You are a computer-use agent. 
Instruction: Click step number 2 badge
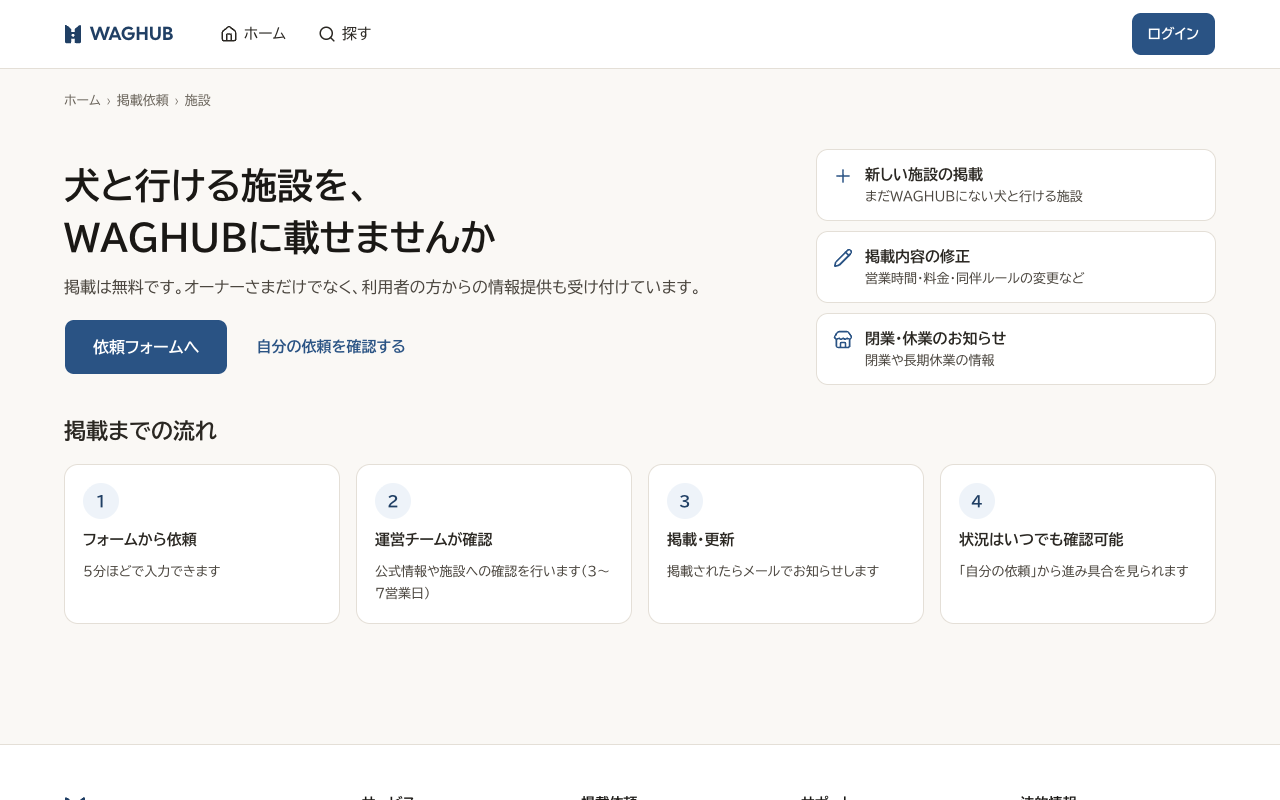(393, 501)
